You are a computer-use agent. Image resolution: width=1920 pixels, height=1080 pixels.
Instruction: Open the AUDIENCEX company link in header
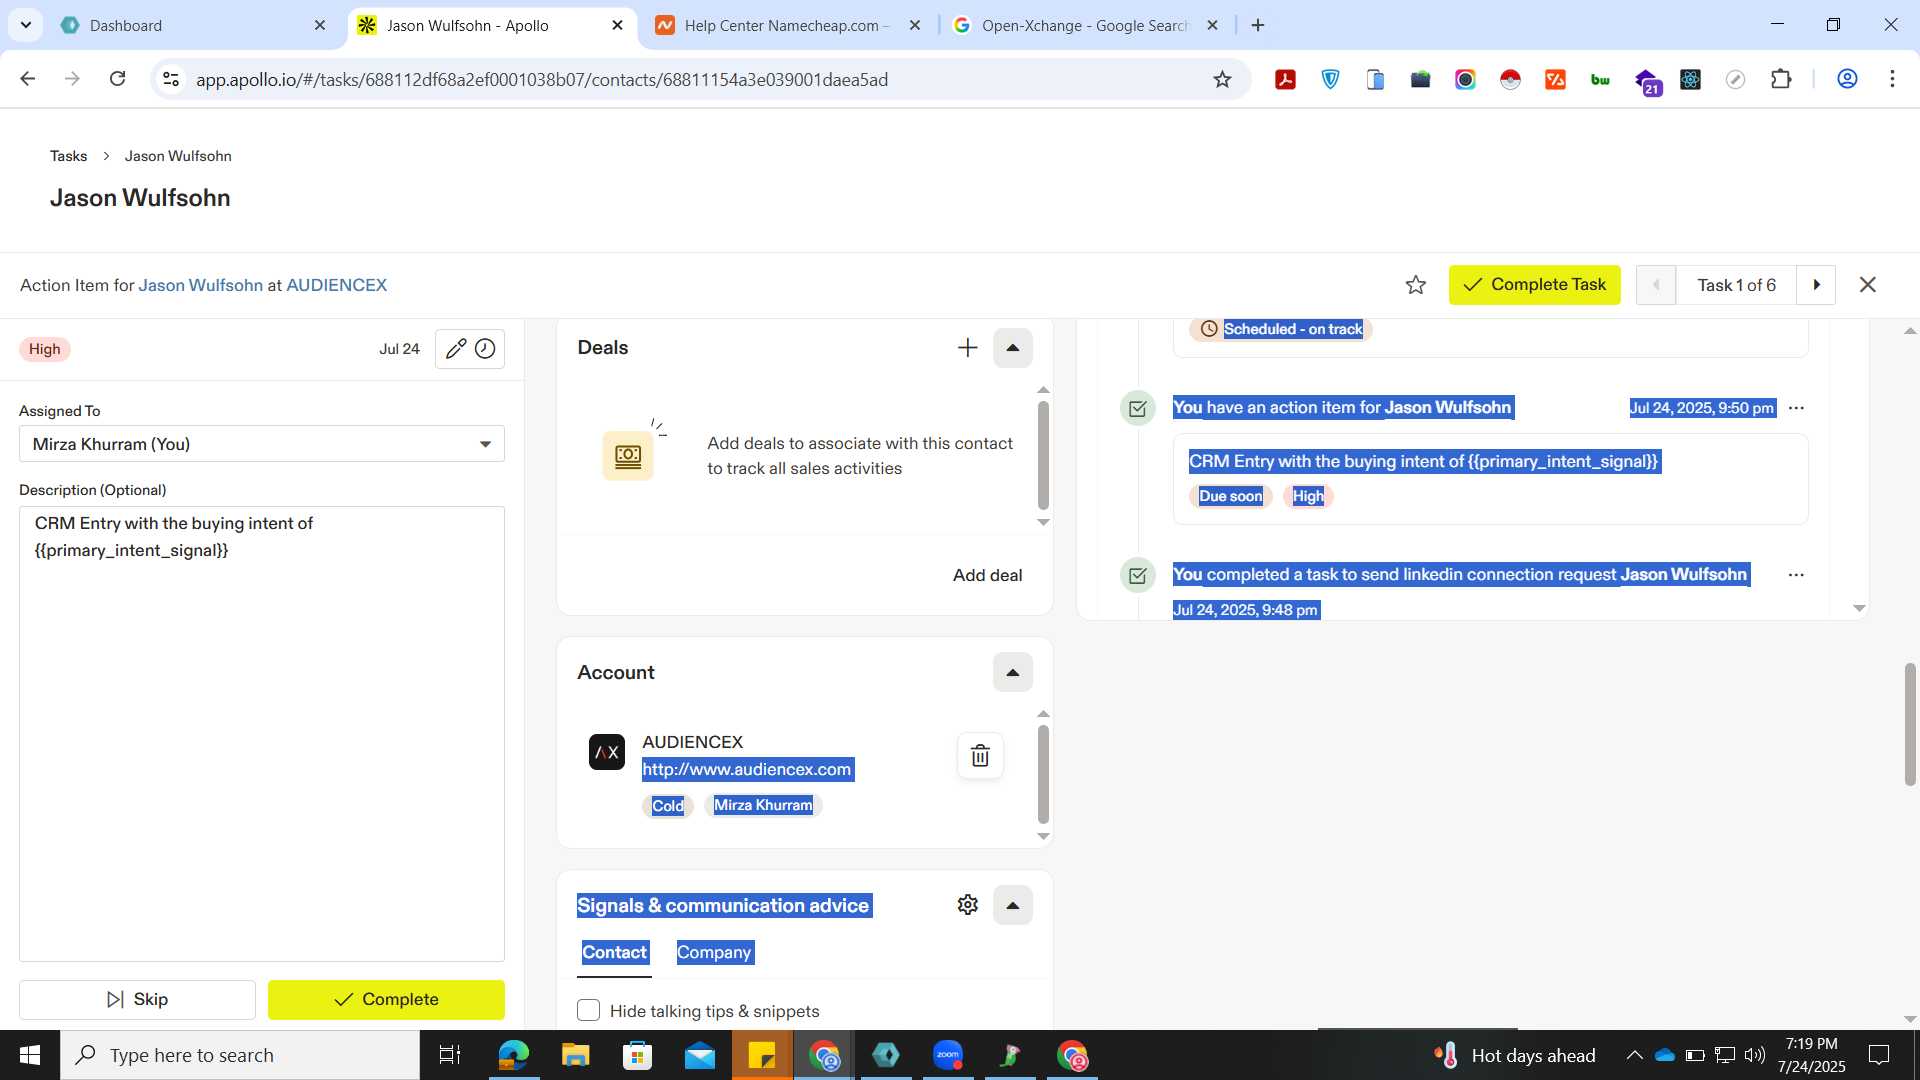pyautogui.click(x=336, y=286)
